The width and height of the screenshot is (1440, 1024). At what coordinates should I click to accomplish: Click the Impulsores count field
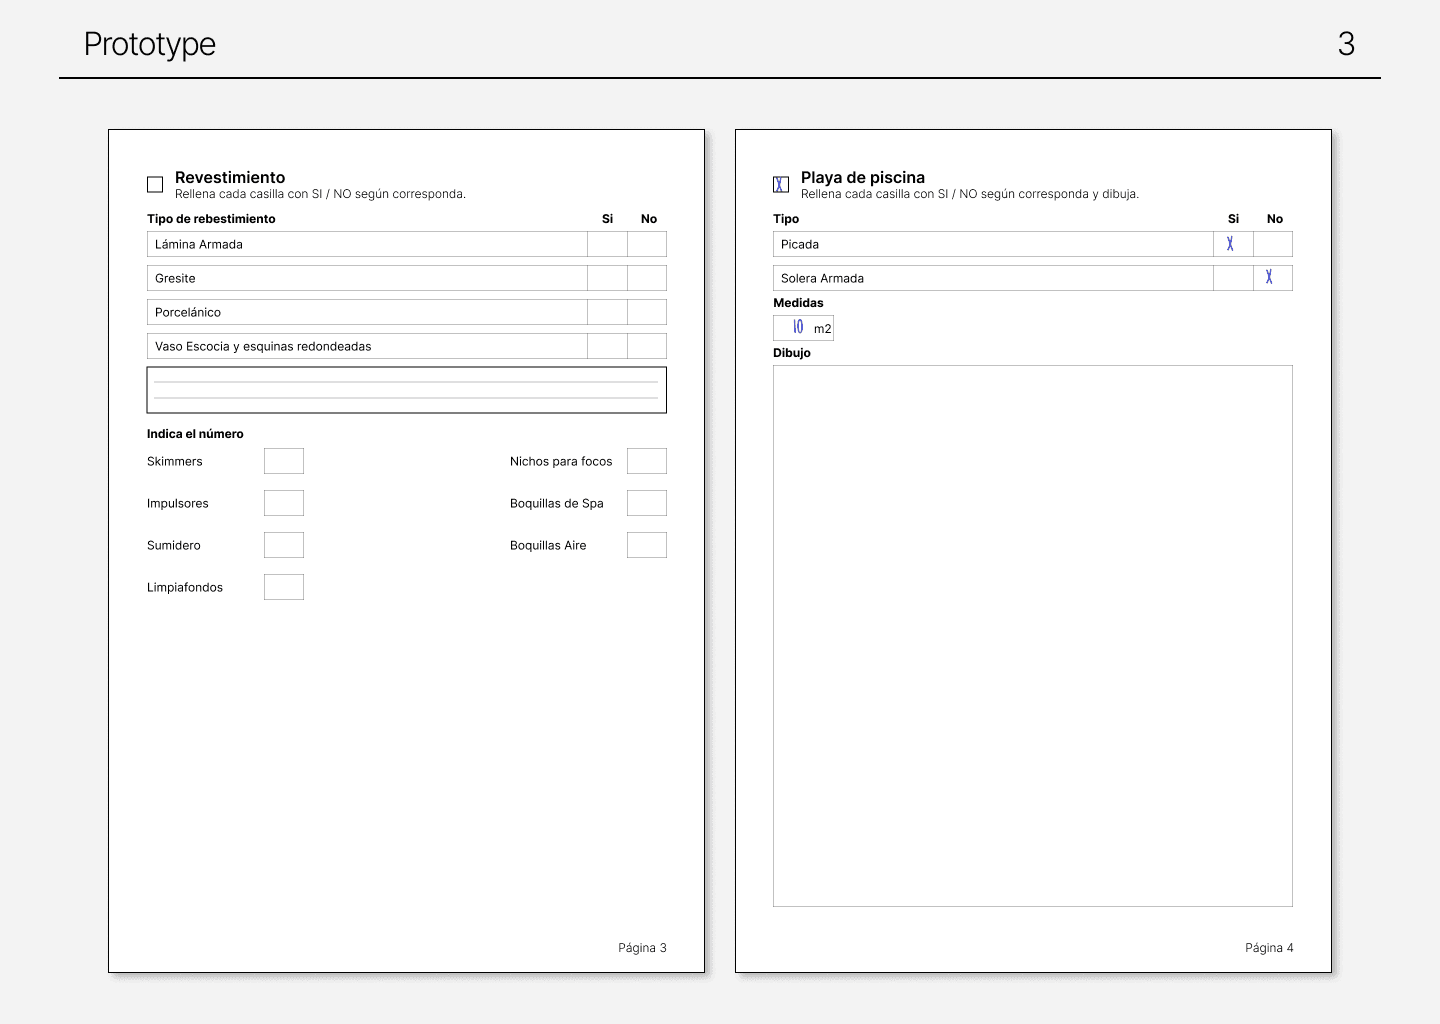[x=283, y=503]
